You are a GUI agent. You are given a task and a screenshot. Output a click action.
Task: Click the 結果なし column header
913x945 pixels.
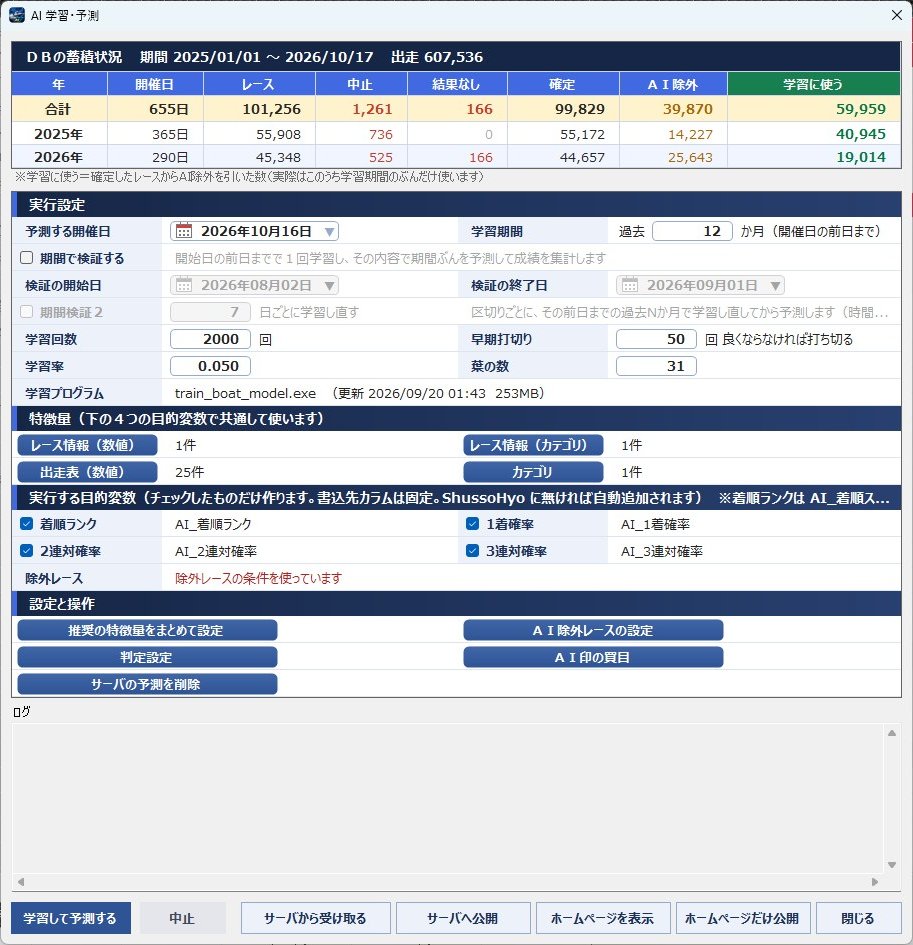[457, 84]
